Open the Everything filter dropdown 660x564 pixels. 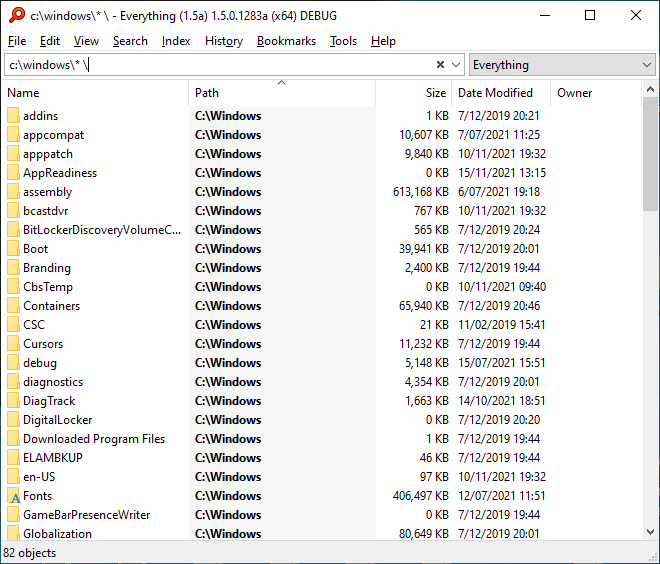pyautogui.click(x=562, y=65)
